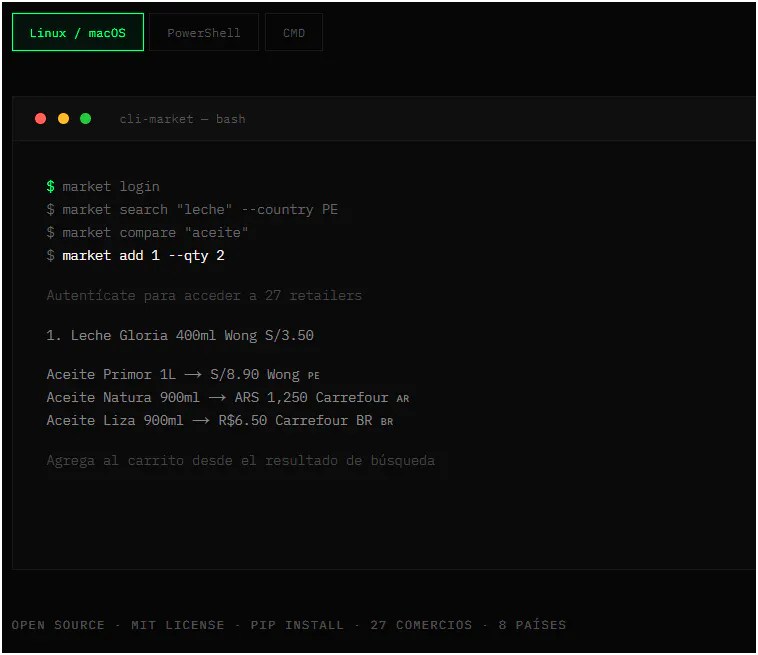Select the 'market login' command line
This screenshot has width=758, height=655.
click(x=103, y=186)
